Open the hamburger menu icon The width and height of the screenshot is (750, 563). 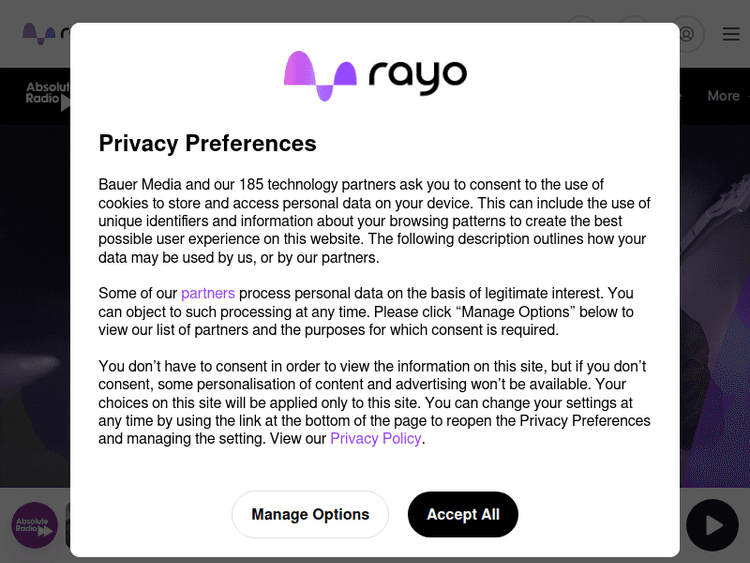(x=731, y=34)
